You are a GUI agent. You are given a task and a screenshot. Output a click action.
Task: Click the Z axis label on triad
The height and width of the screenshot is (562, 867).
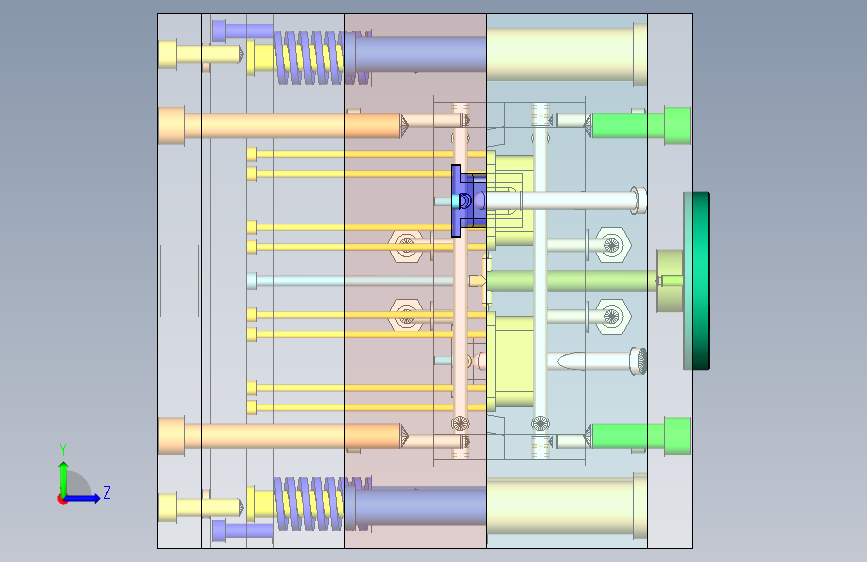[x=107, y=492]
